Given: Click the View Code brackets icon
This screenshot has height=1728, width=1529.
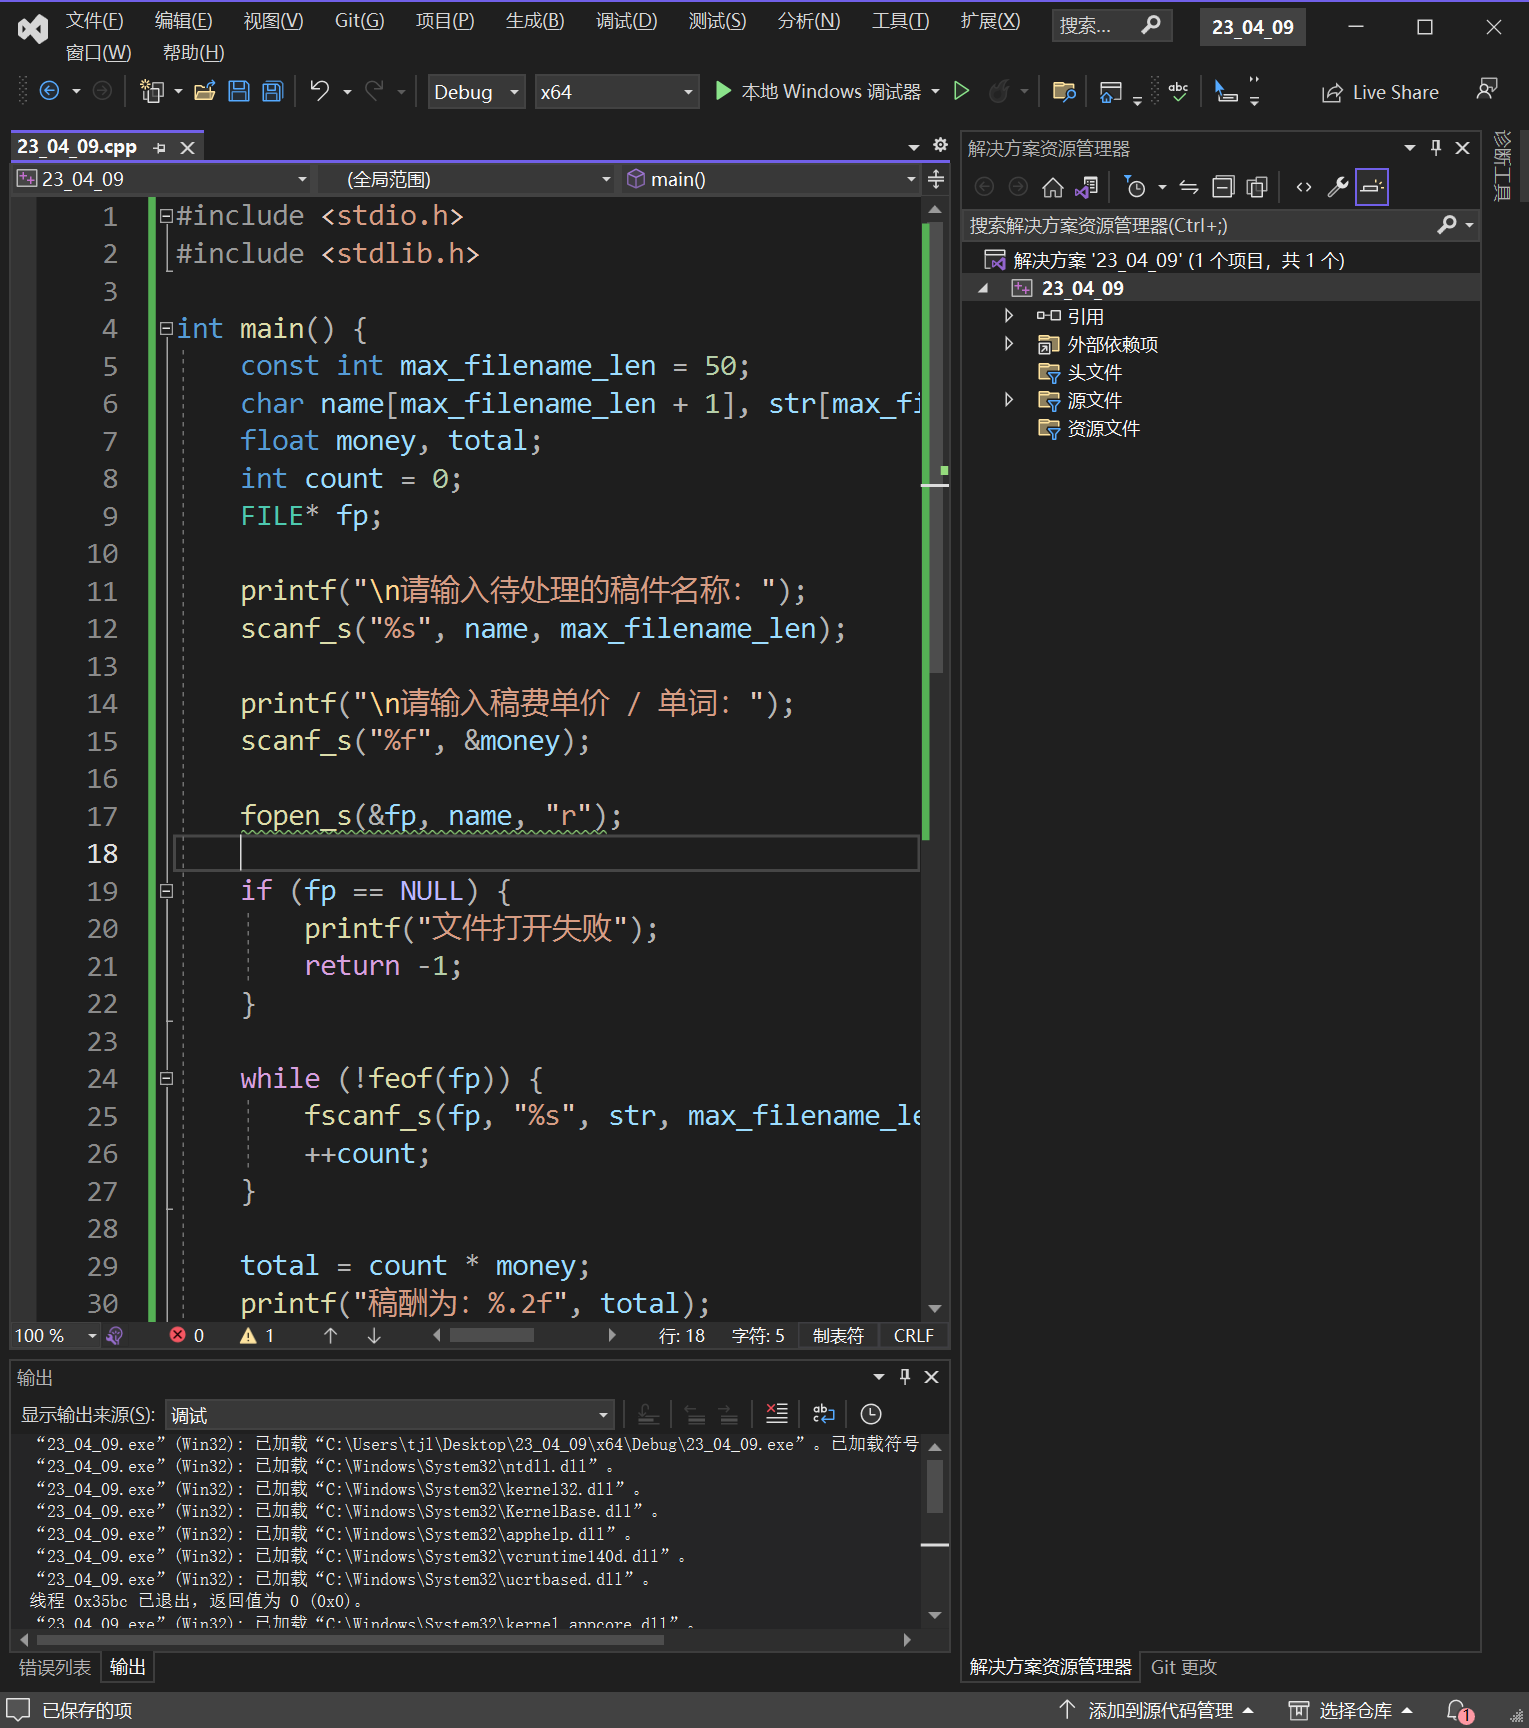Looking at the screenshot, I should tap(1304, 187).
